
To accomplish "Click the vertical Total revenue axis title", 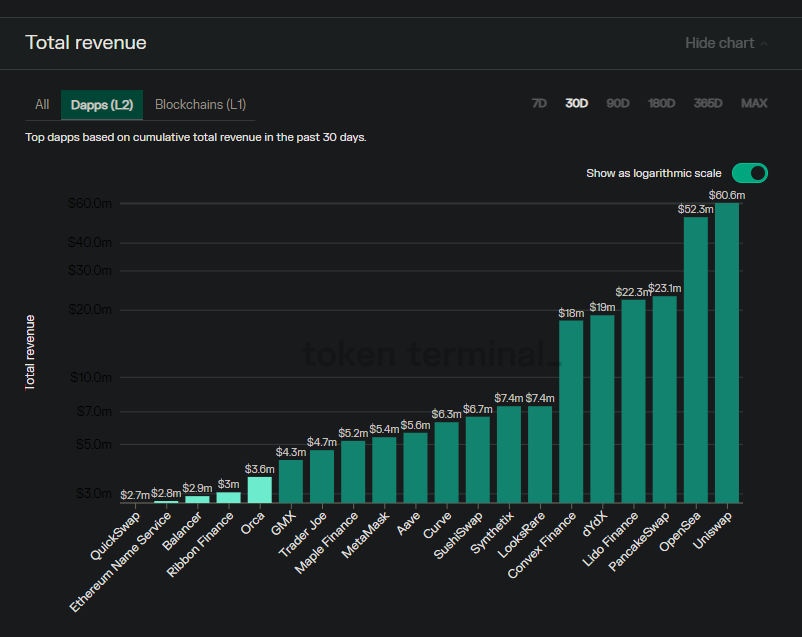I will click(x=30, y=353).
